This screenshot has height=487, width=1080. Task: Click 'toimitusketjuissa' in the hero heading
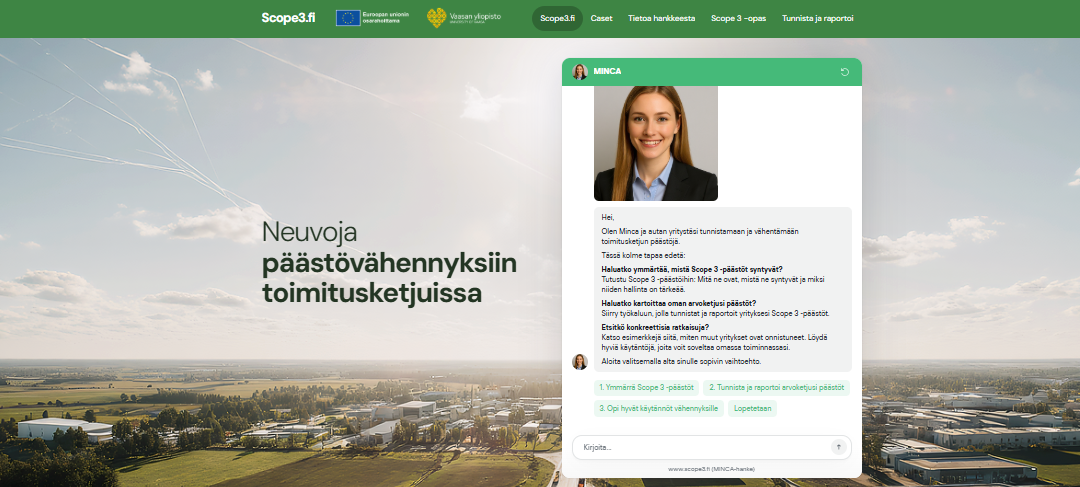click(x=372, y=293)
